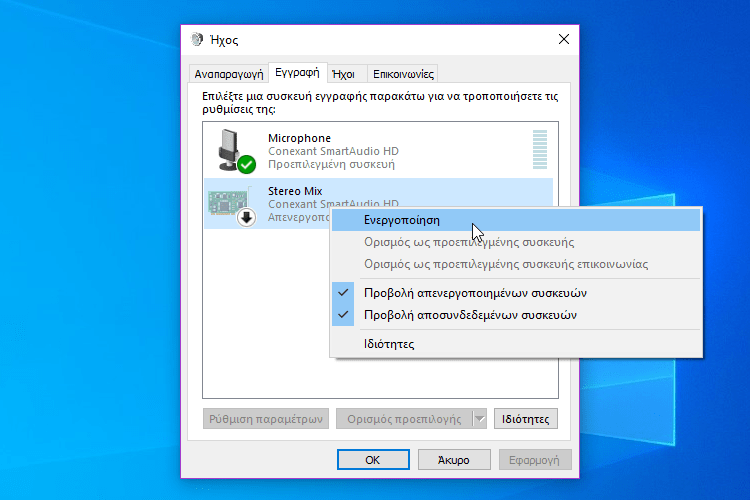Image resolution: width=750 pixels, height=500 pixels.
Task: Close the Ήχος dialog window
Action: pos(564,39)
